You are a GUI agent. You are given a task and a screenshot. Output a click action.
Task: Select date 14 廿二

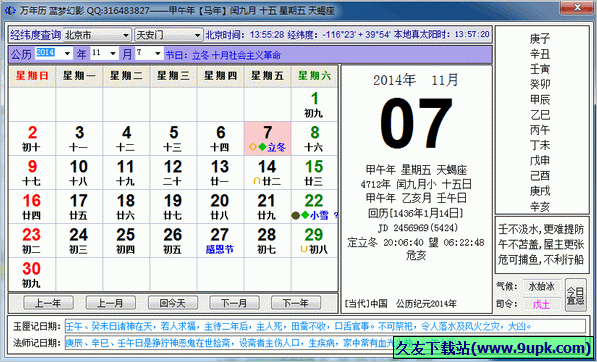coord(267,172)
